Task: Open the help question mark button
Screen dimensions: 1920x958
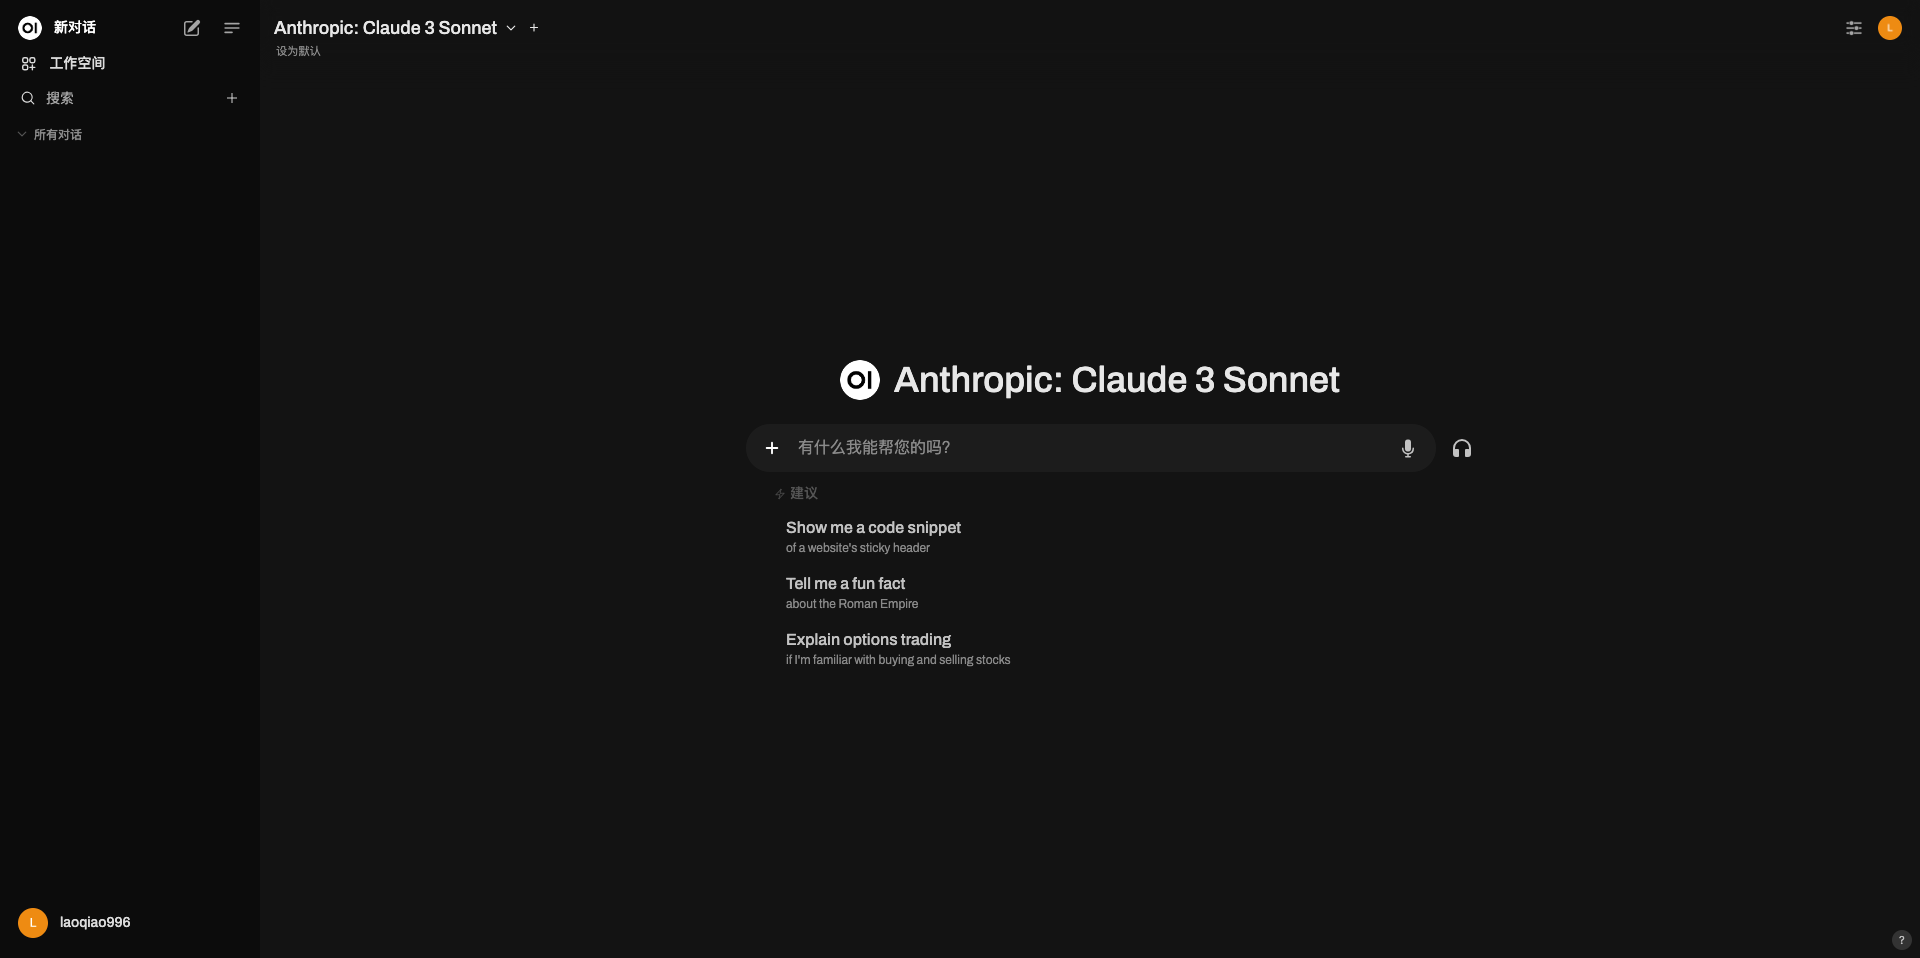Action: point(1902,940)
